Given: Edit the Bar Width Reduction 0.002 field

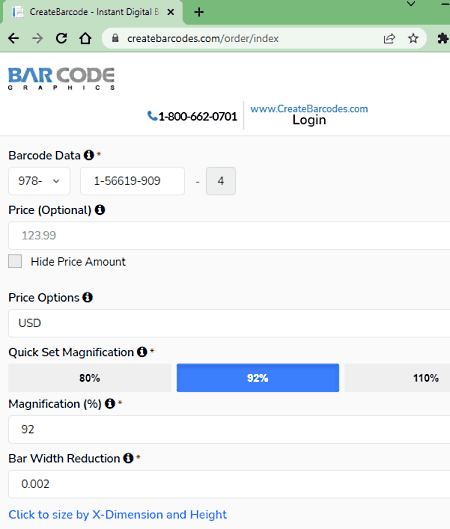Looking at the screenshot, I should tap(229, 484).
